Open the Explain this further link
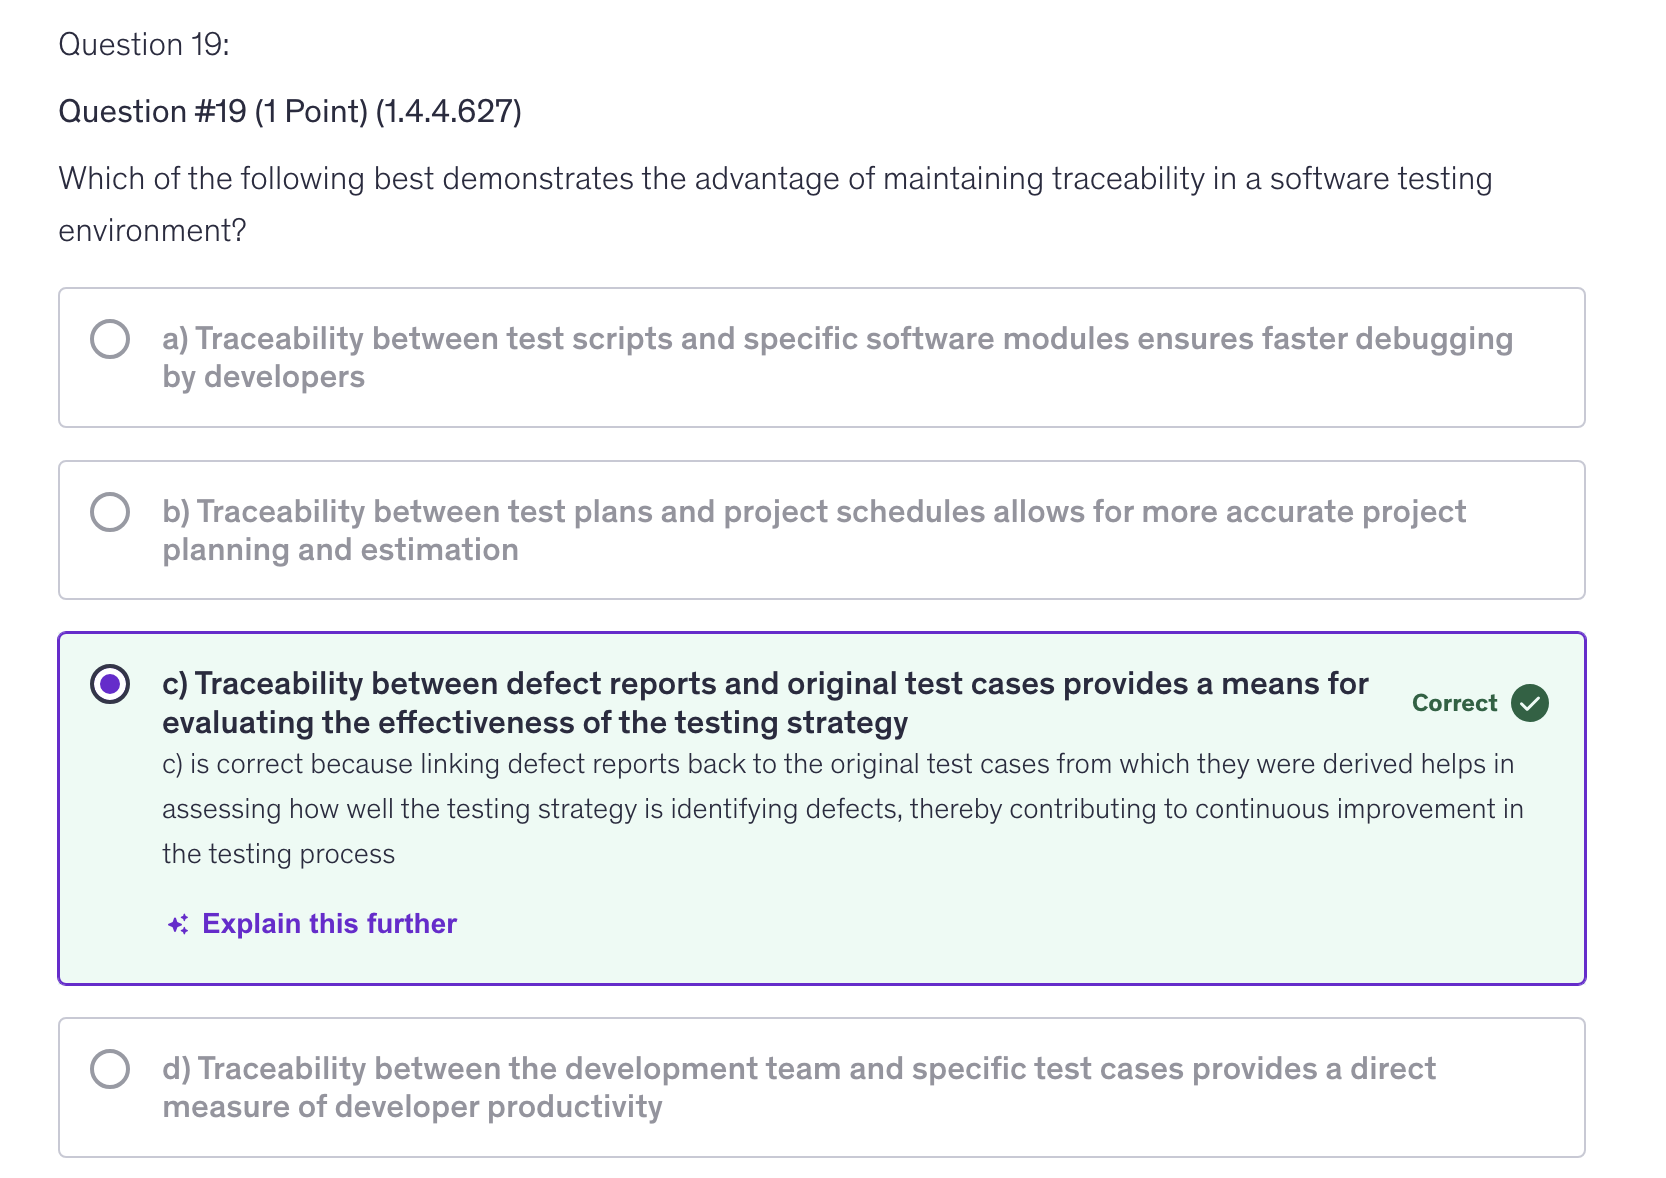Screen dimensions: 1666x1178 pos(328,923)
